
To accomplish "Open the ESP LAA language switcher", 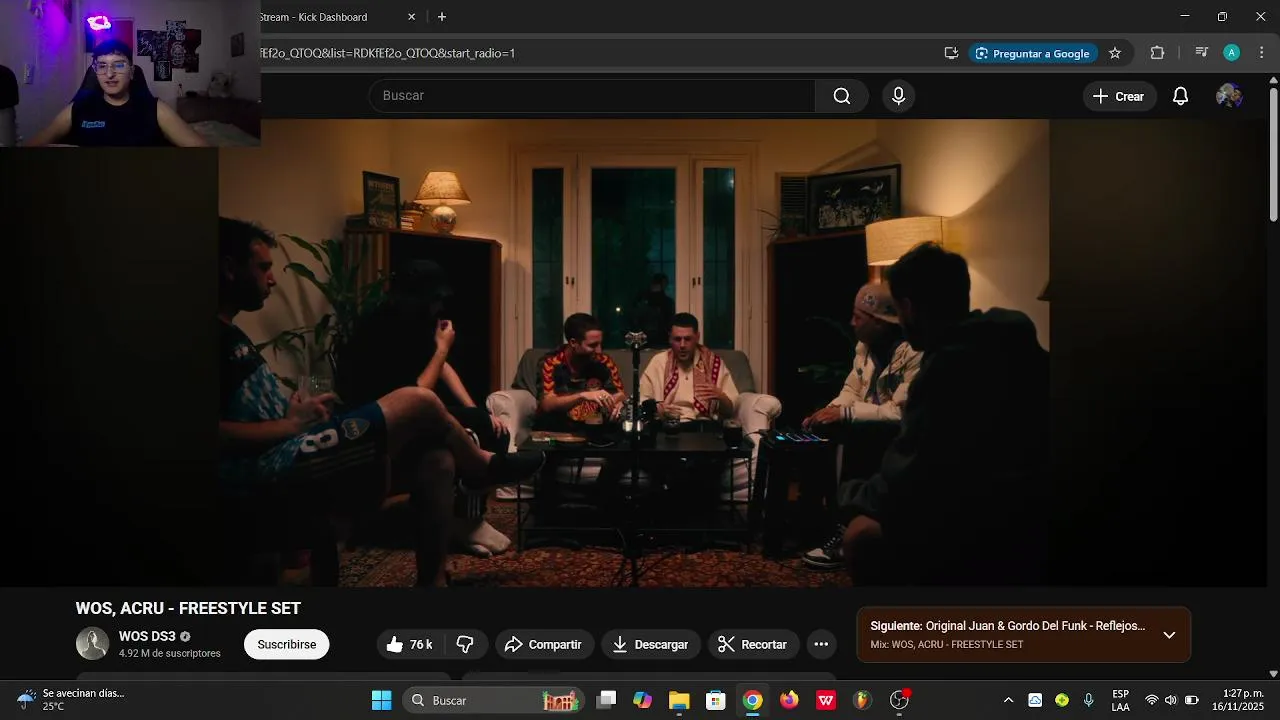I will click(1121, 700).
